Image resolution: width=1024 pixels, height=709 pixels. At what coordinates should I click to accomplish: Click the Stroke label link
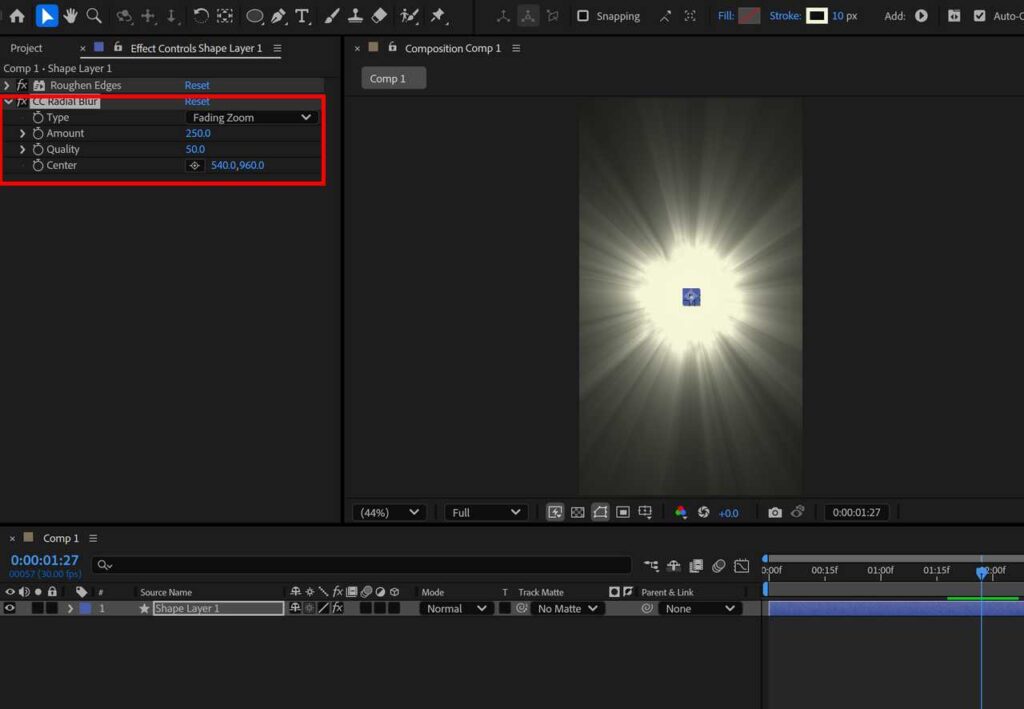click(x=785, y=16)
